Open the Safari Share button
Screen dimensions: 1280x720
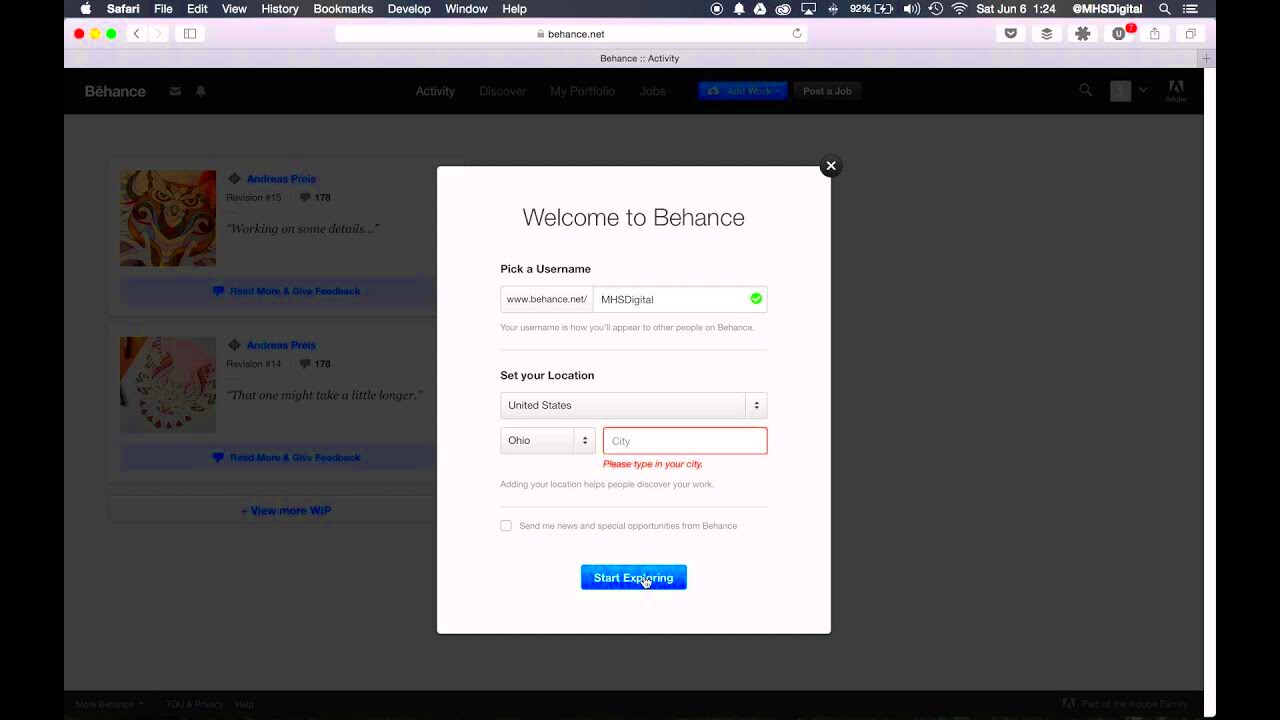coord(1155,34)
